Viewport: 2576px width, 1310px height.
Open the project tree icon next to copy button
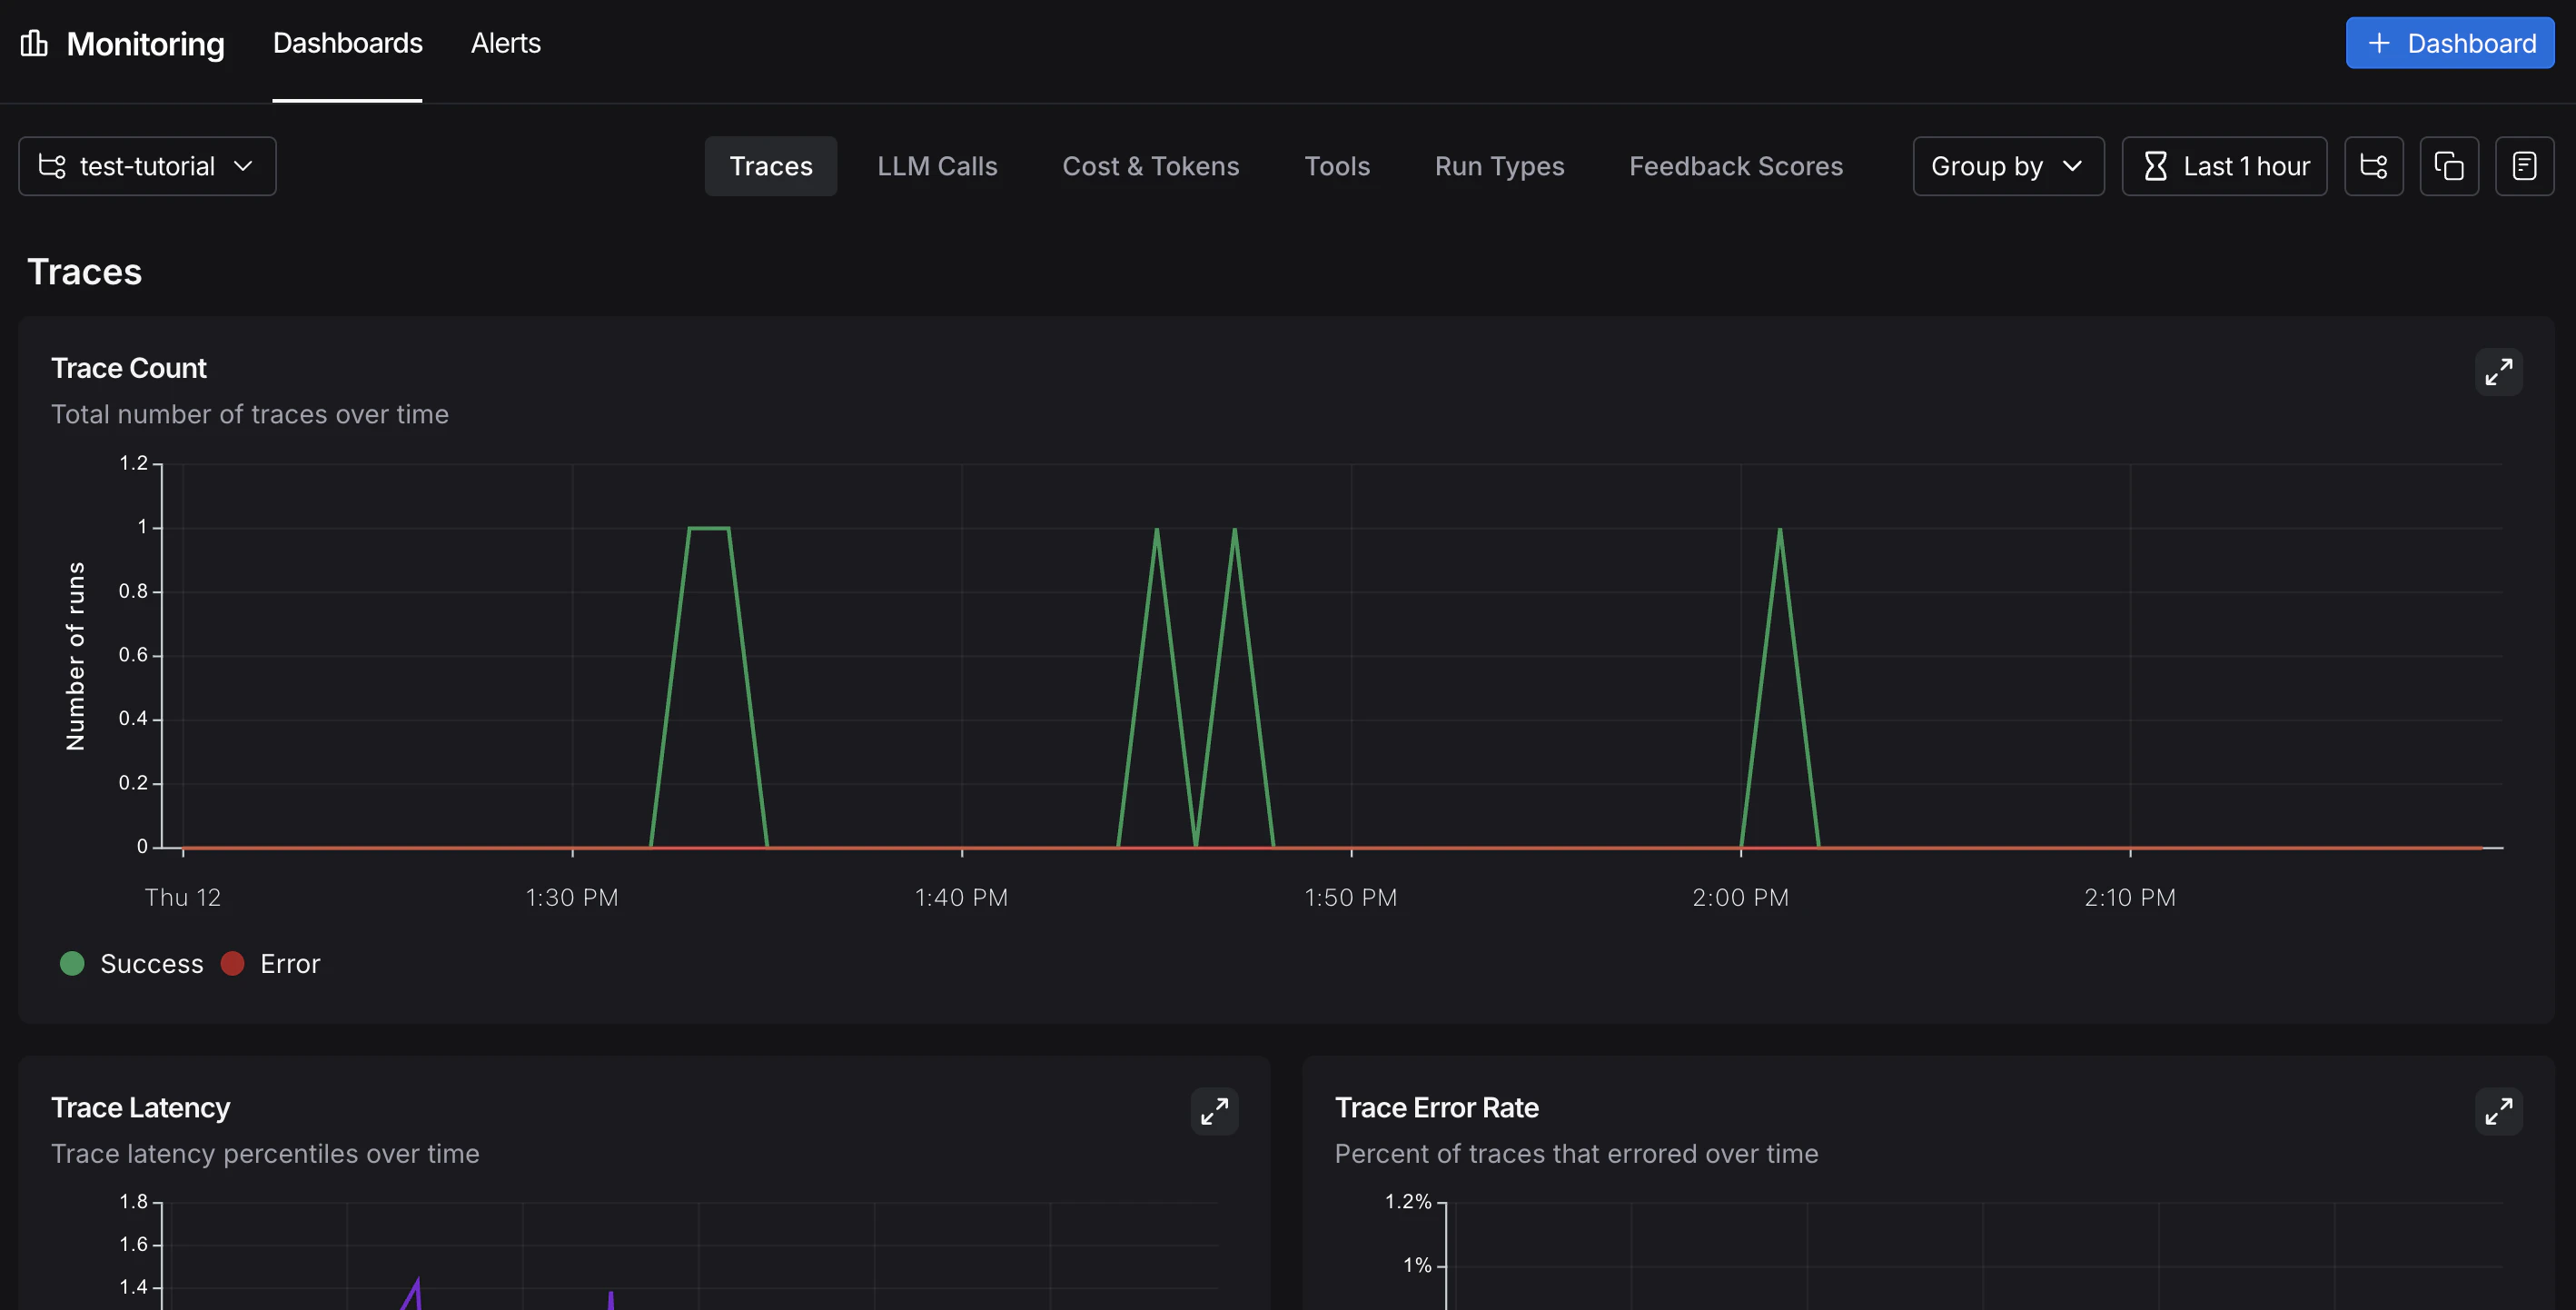pos(2374,165)
